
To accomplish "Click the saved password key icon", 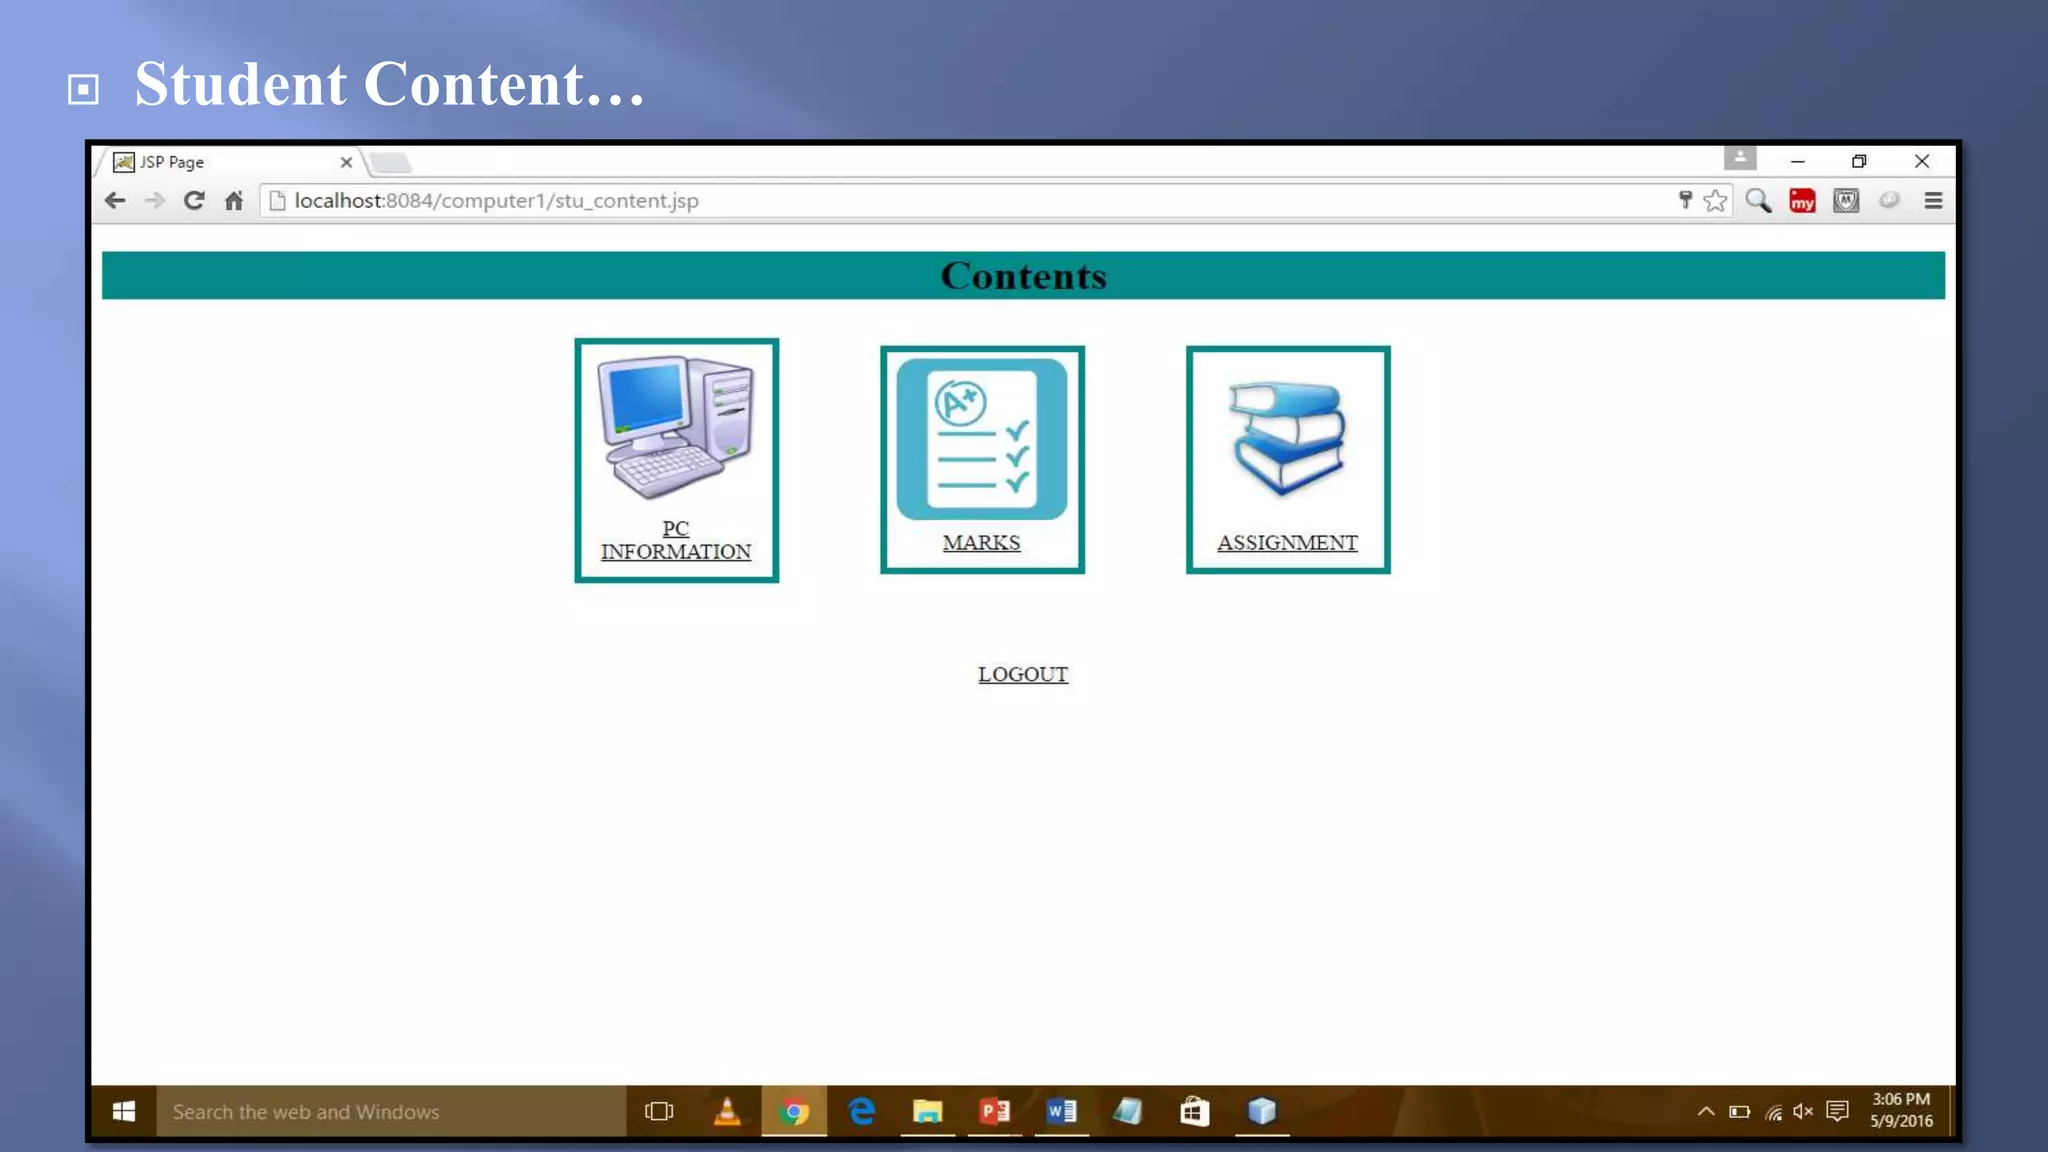I will (1685, 200).
